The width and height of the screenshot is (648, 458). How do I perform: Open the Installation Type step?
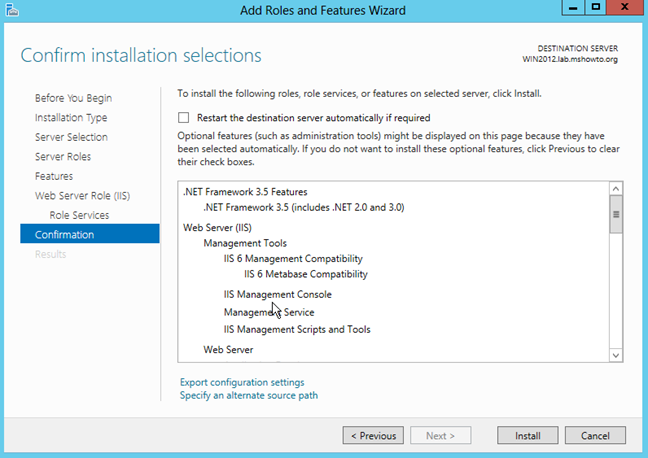pos(71,118)
